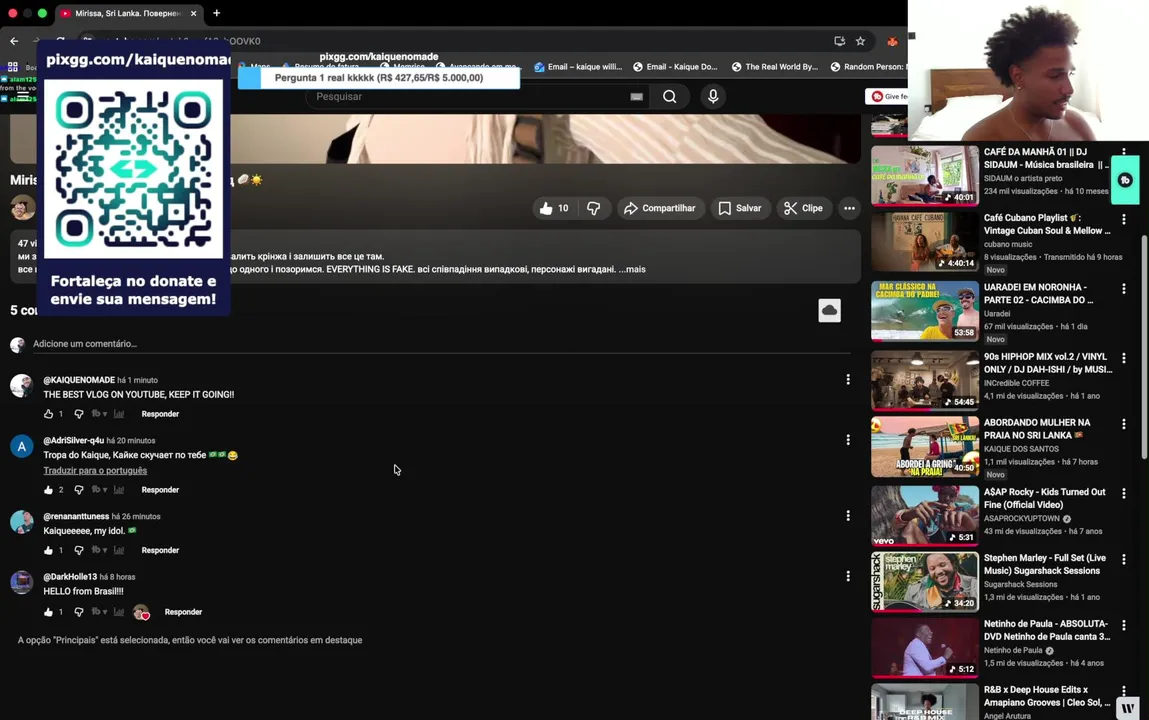
Task: Reply to @KAIQUENOMADE's comment
Action: pos(160,414)
